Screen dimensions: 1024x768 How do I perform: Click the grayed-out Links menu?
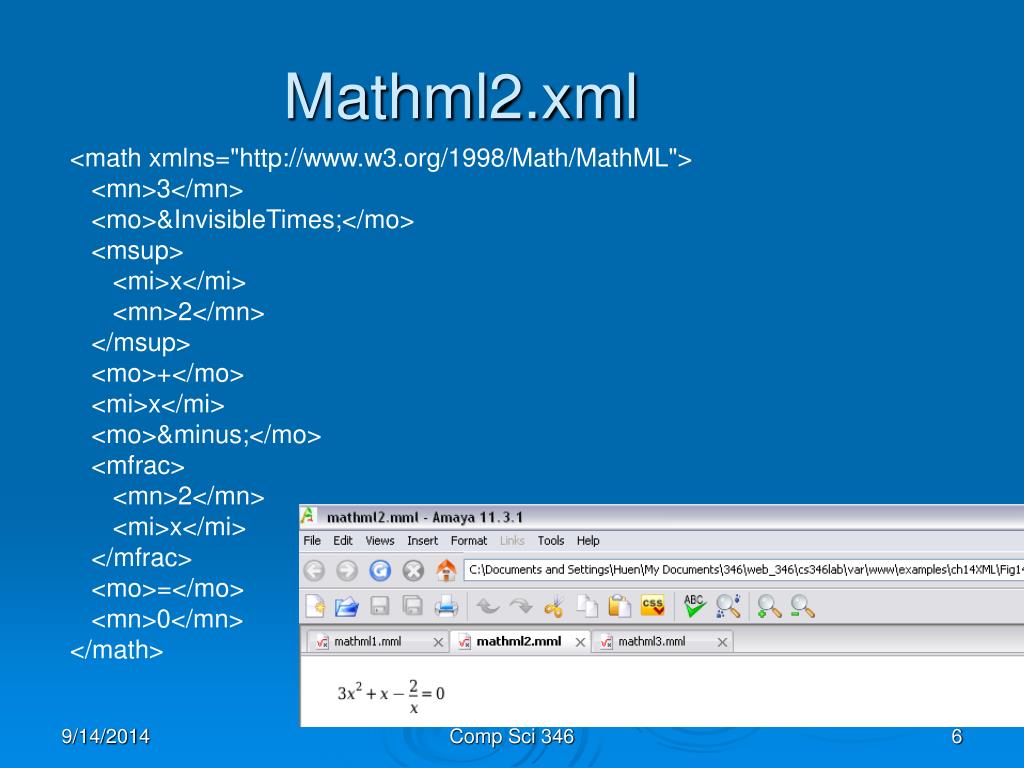point(512,541)
